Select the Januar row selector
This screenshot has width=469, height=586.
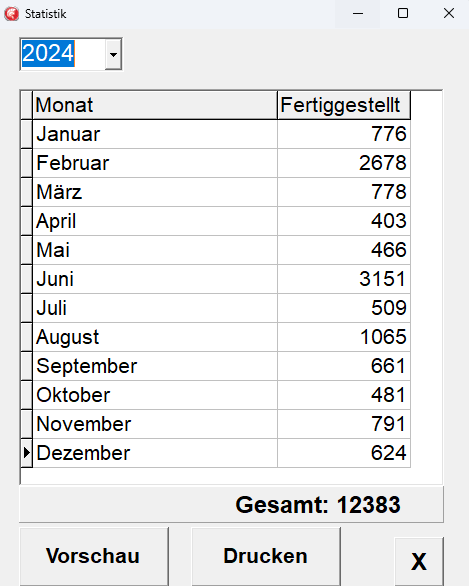[x=27, y=134]
